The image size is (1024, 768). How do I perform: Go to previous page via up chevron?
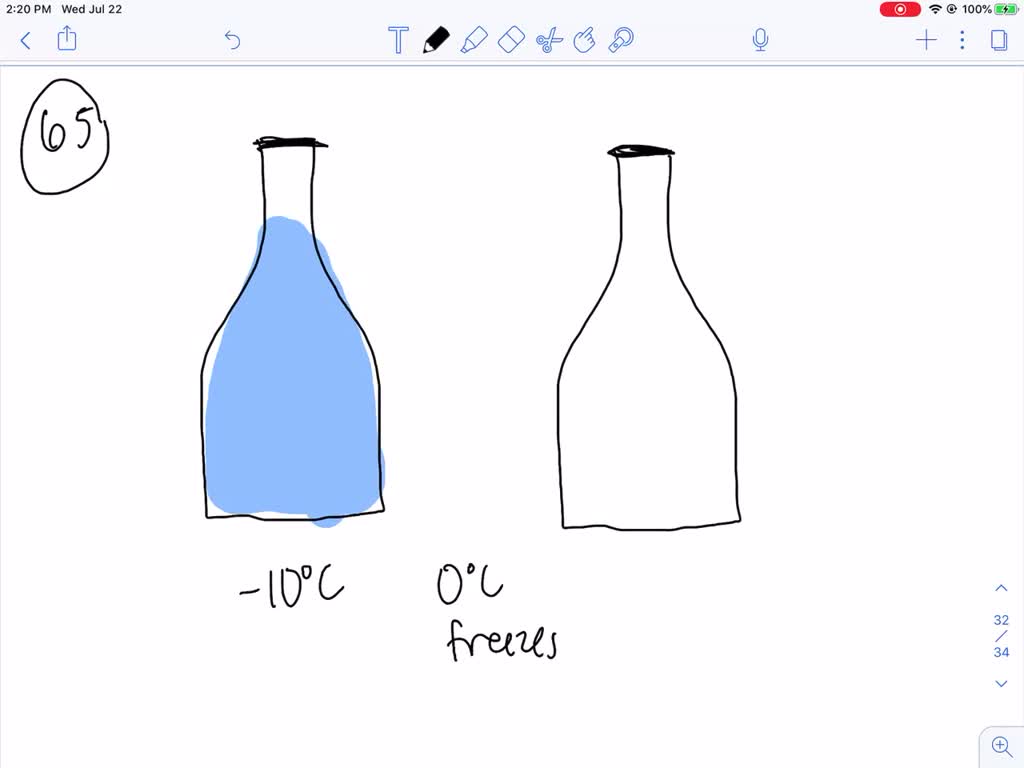click(1001, 587)
